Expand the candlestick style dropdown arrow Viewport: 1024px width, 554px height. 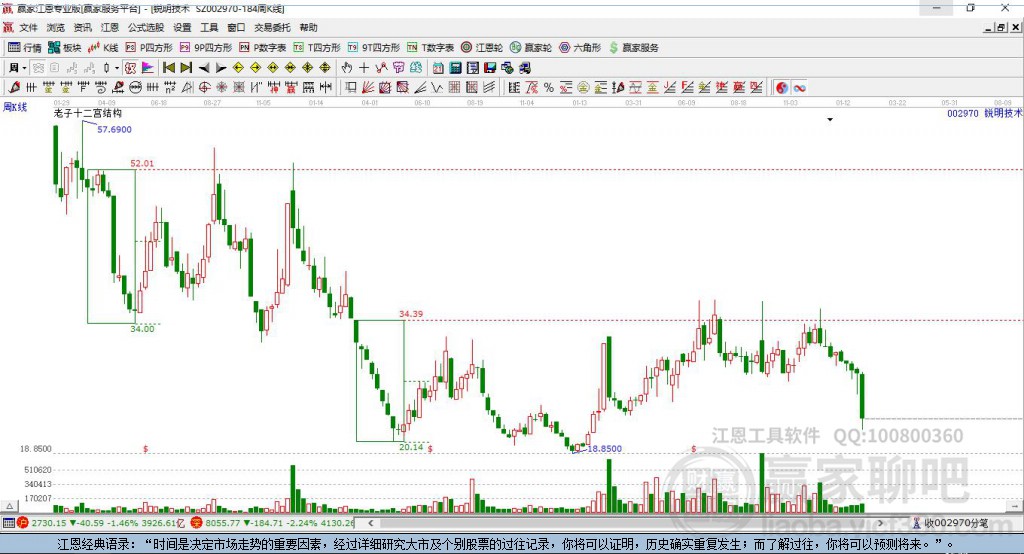(117, 68)
